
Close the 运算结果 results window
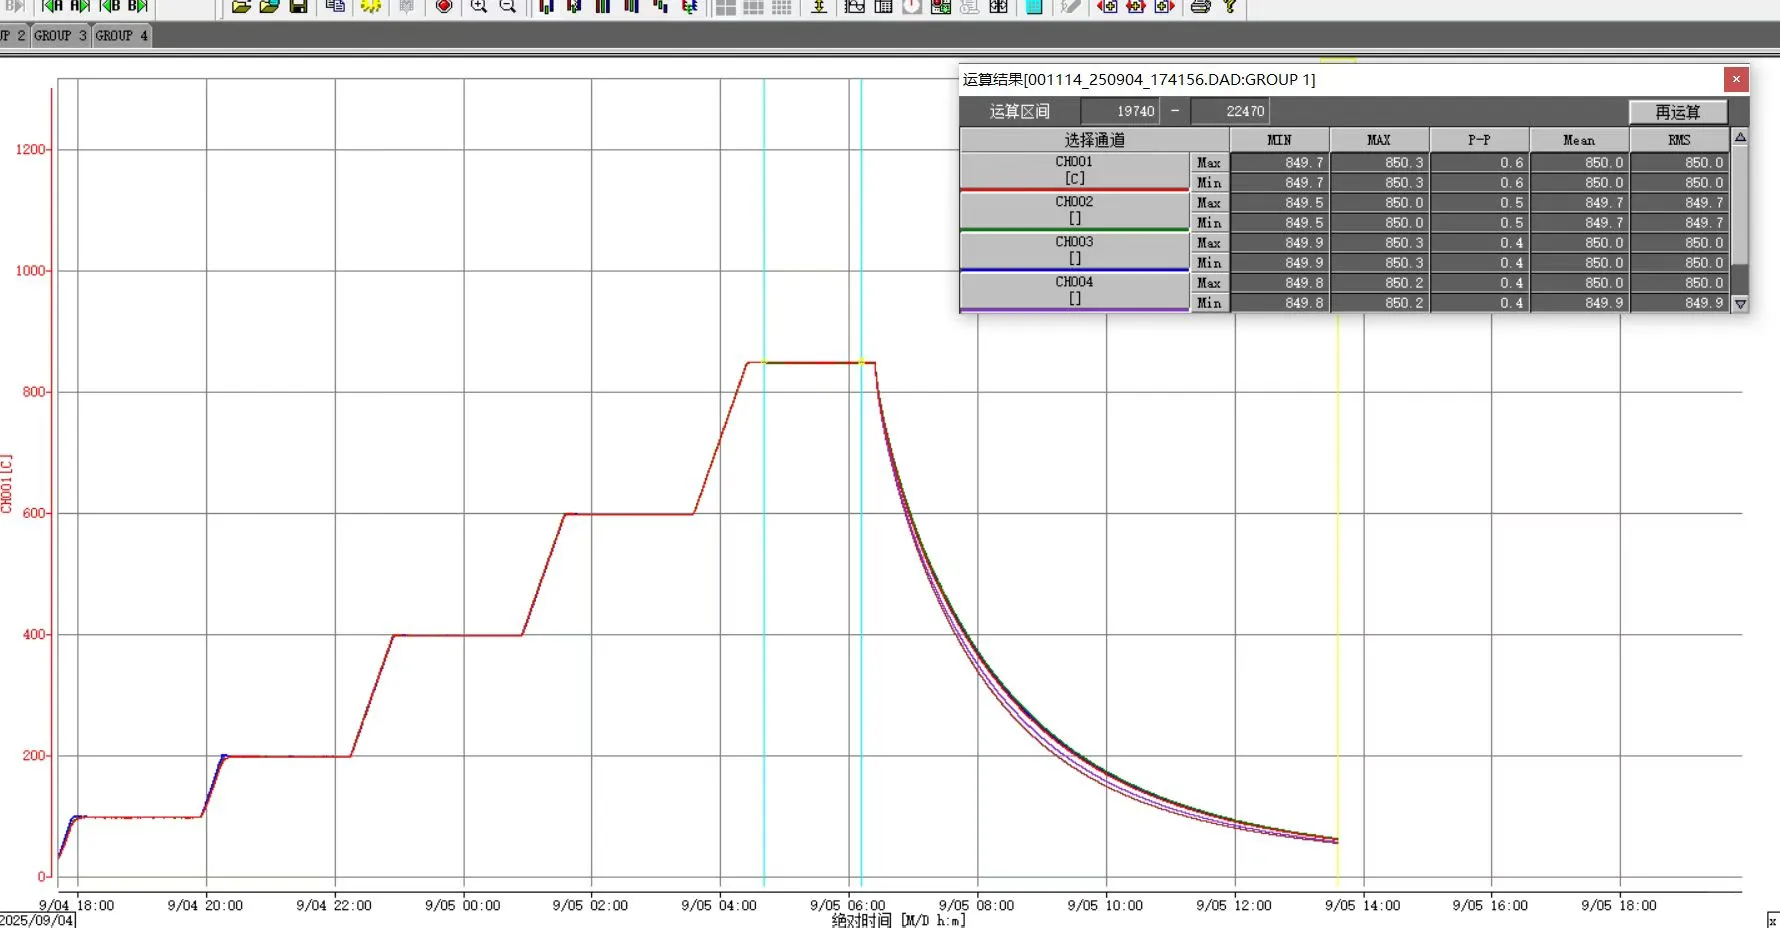1736,79
